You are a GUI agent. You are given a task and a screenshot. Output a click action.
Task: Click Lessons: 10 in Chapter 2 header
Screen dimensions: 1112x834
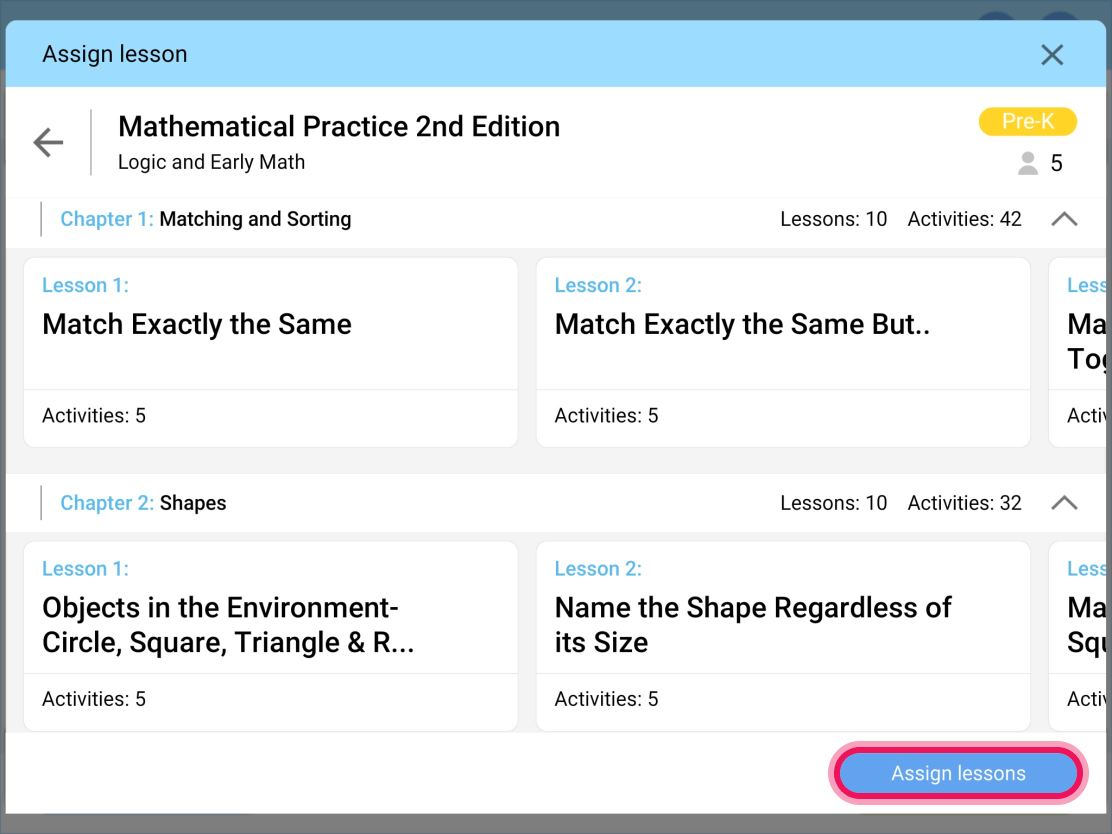pos(833,503)
